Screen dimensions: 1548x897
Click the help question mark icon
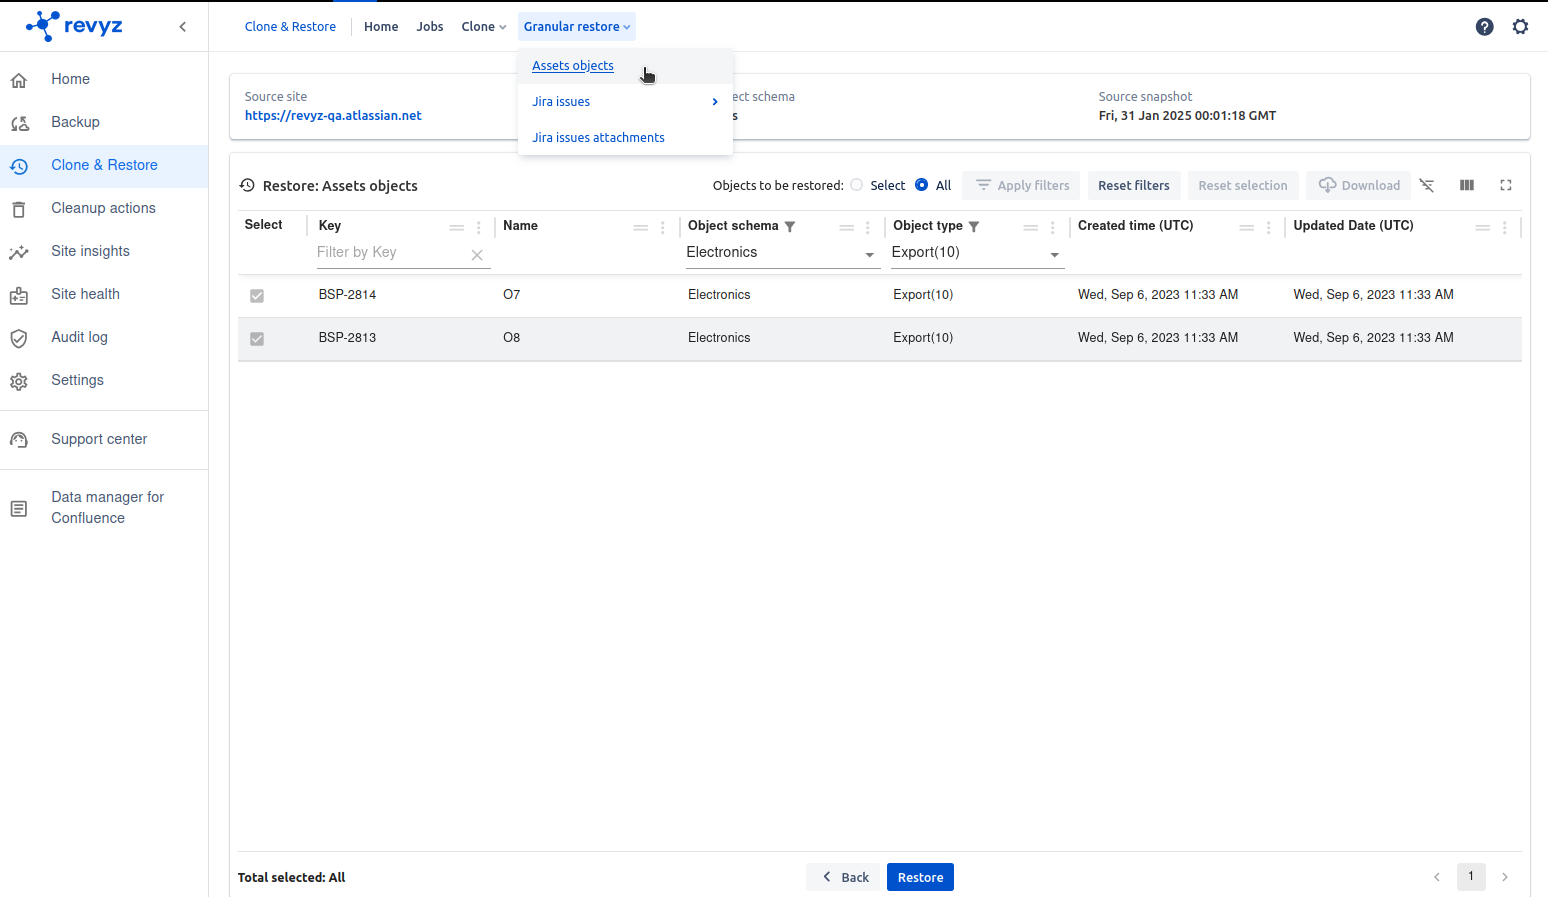coord(1484,27)
